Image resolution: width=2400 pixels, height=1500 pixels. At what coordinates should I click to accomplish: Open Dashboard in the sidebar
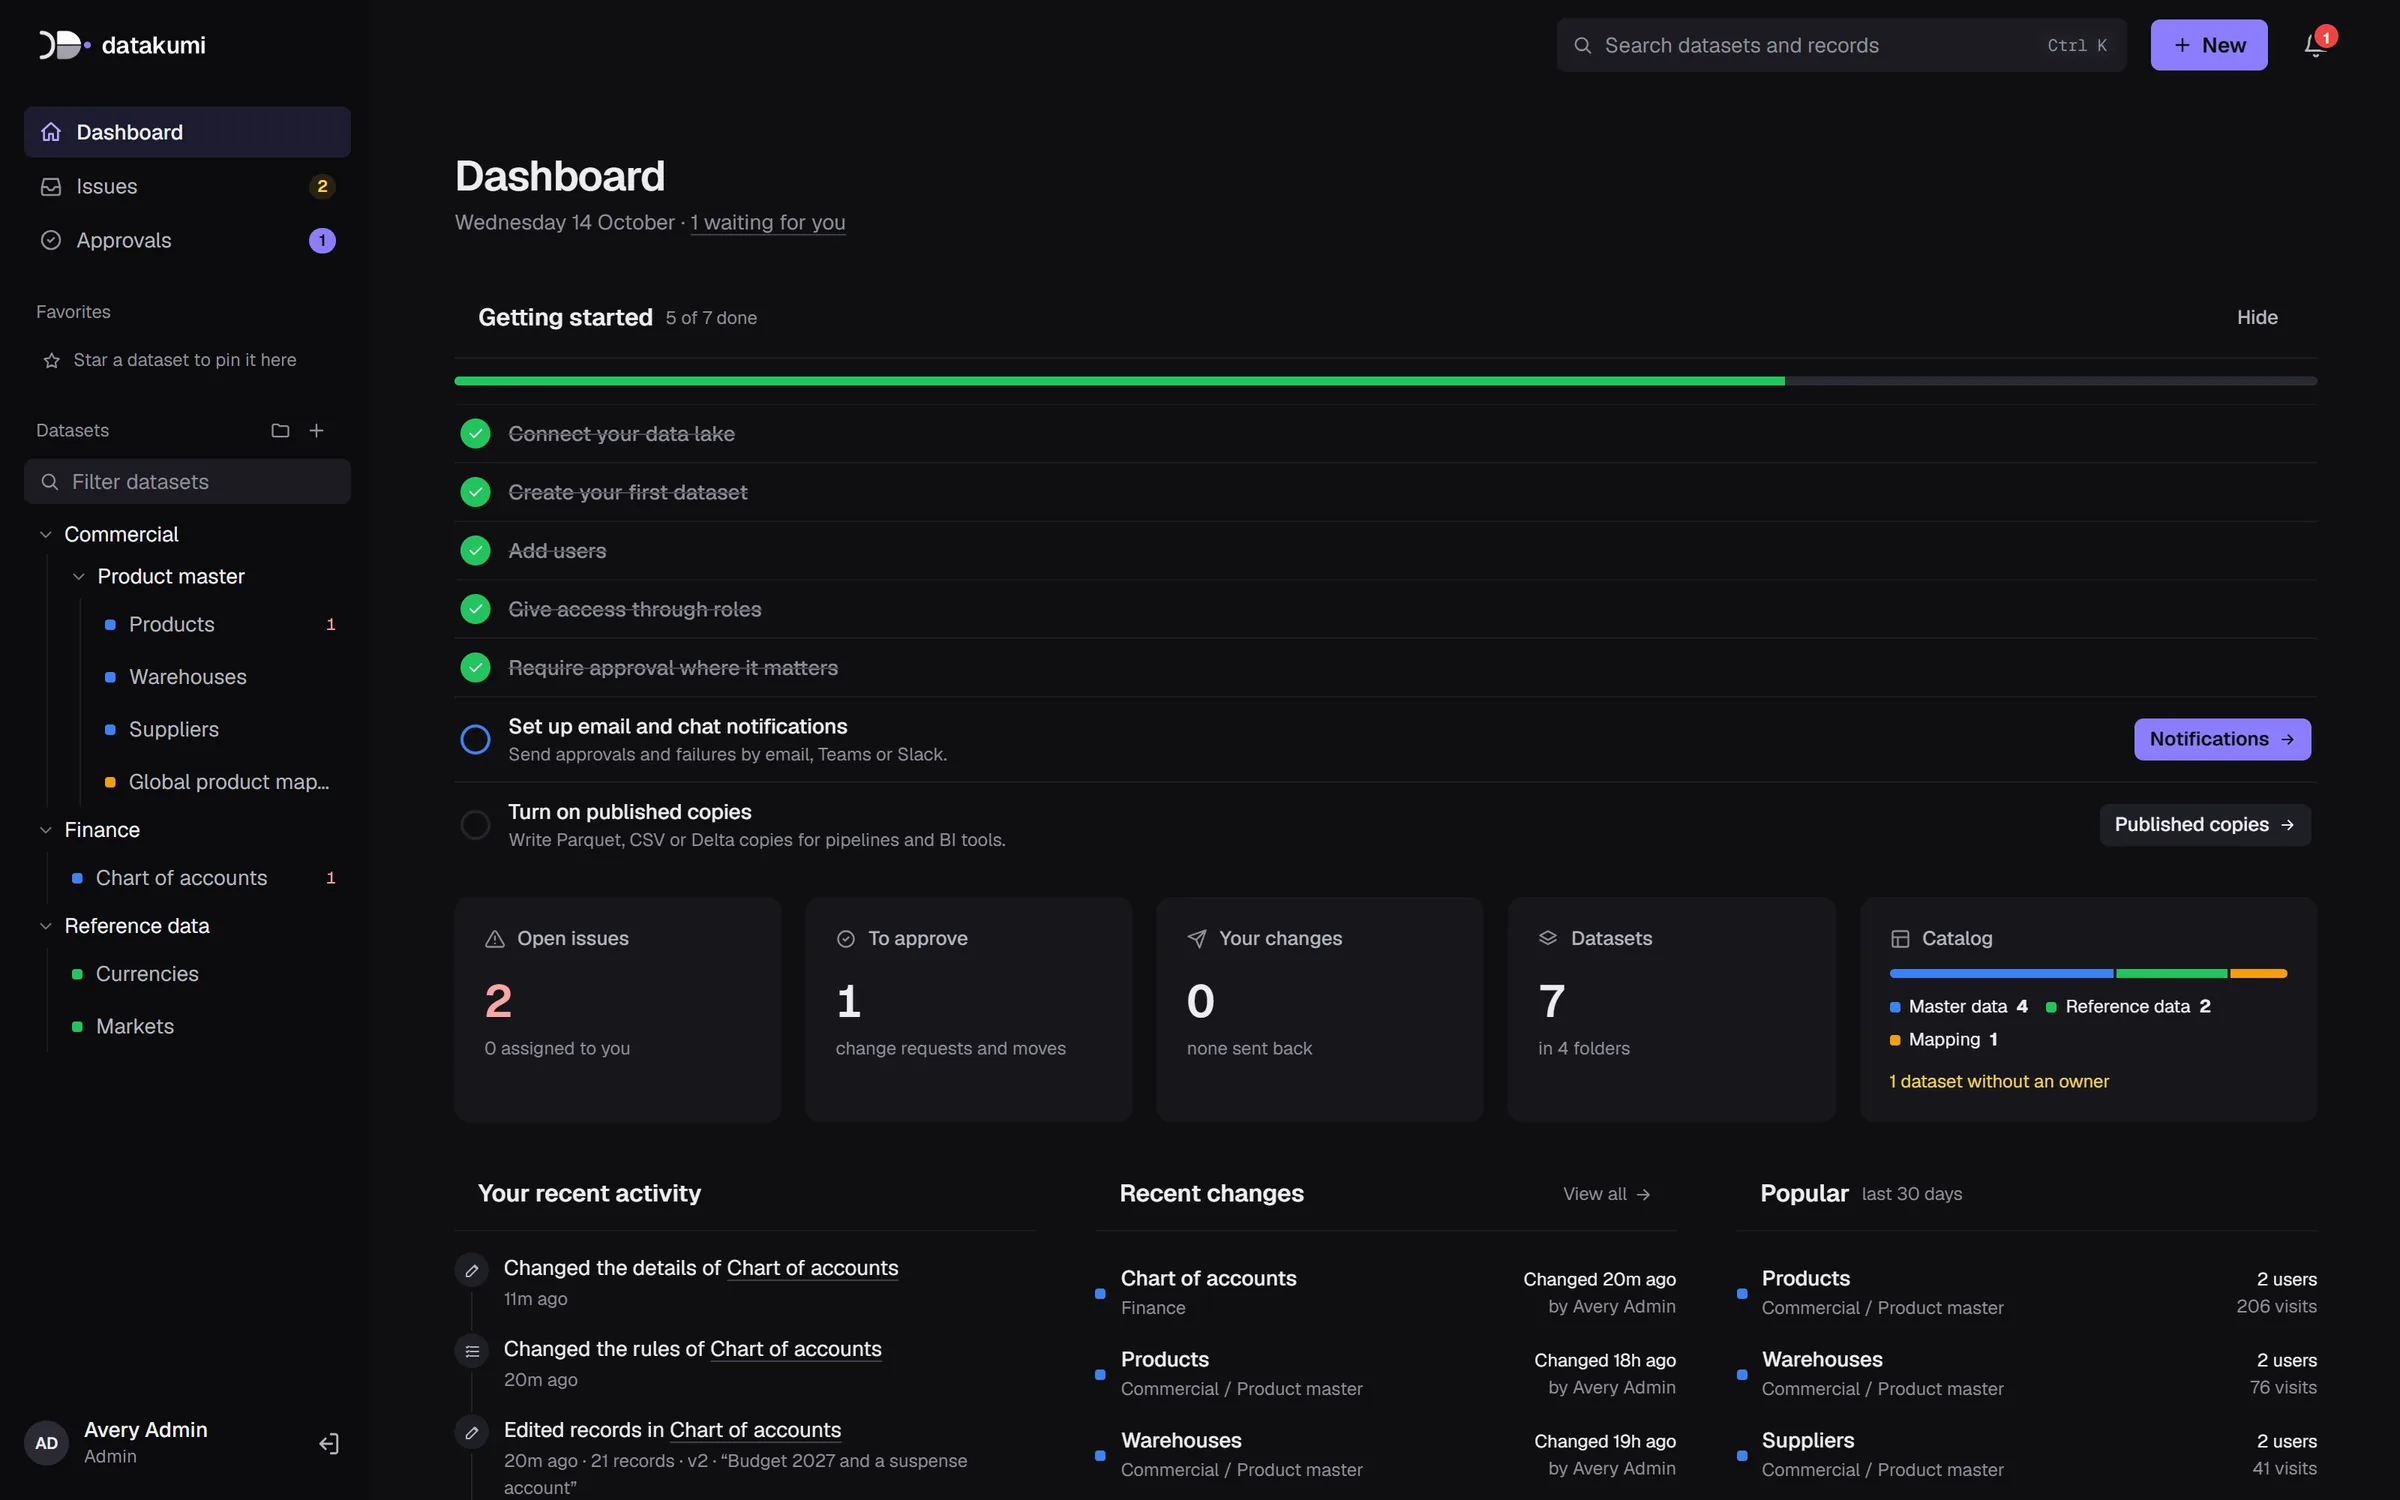pos(187,132)
